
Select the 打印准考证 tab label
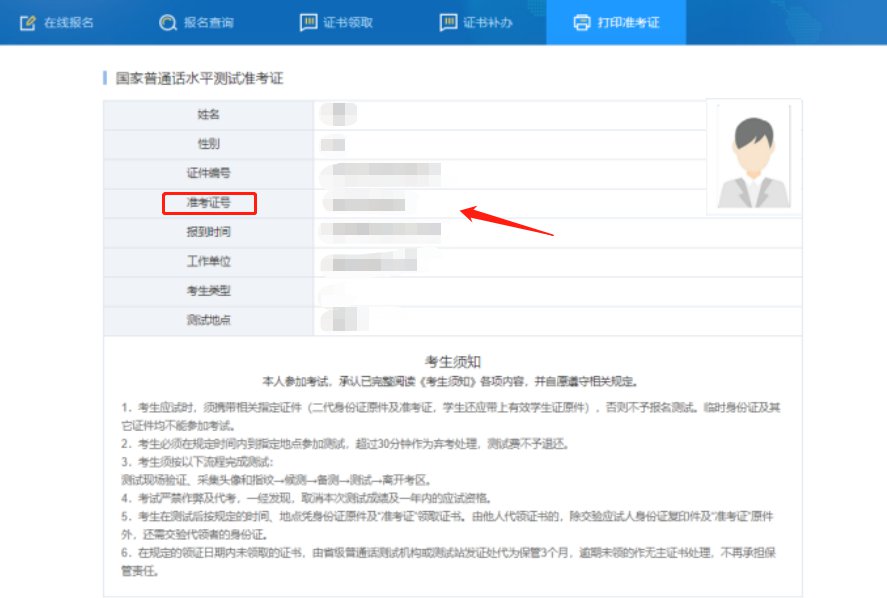point(628,22)
